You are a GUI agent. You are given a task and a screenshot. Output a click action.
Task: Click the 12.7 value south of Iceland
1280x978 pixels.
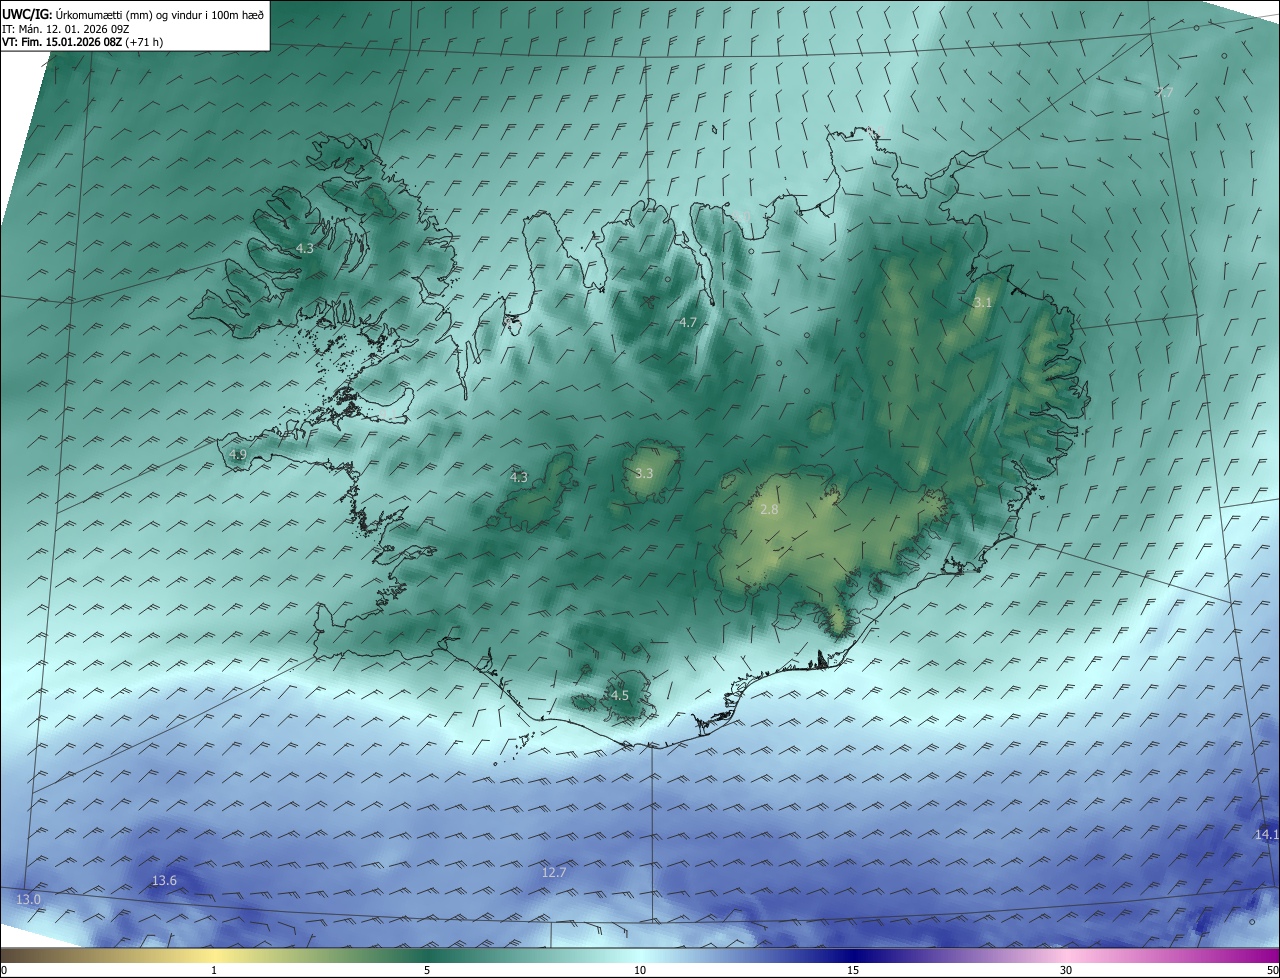click(x=554, y=873)
